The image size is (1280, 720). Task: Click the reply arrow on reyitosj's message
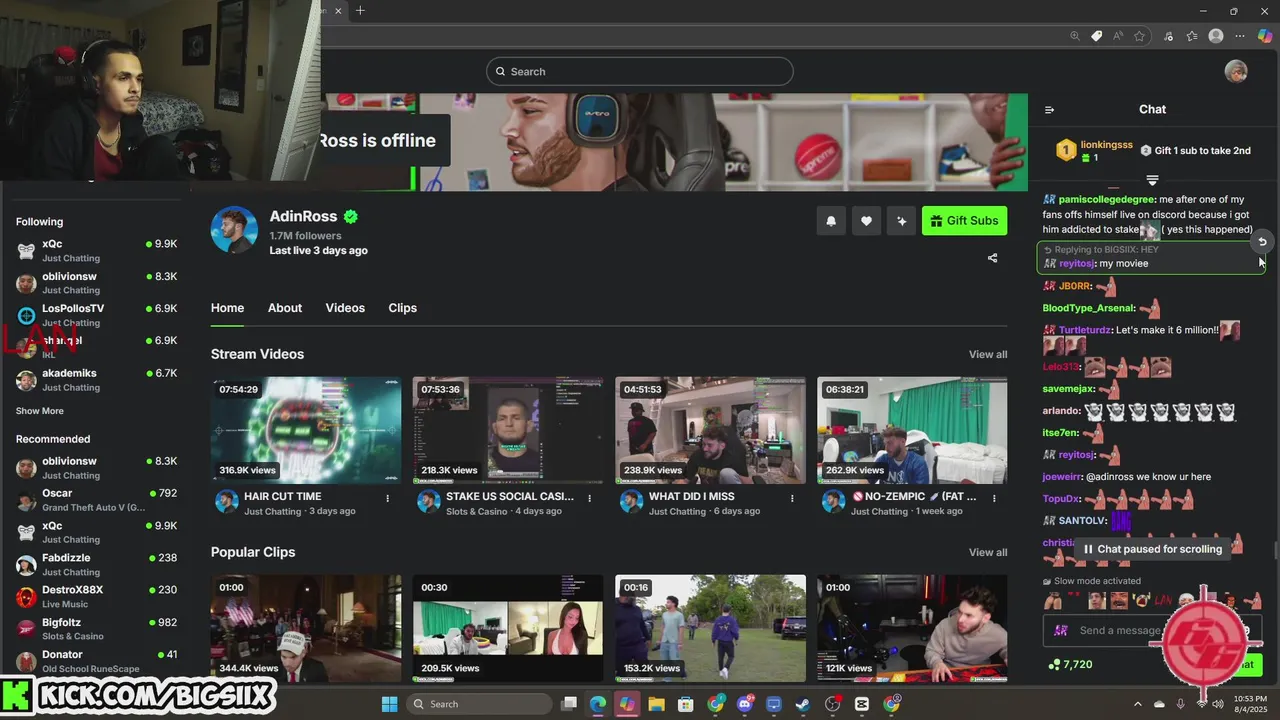pos(1262,242)
